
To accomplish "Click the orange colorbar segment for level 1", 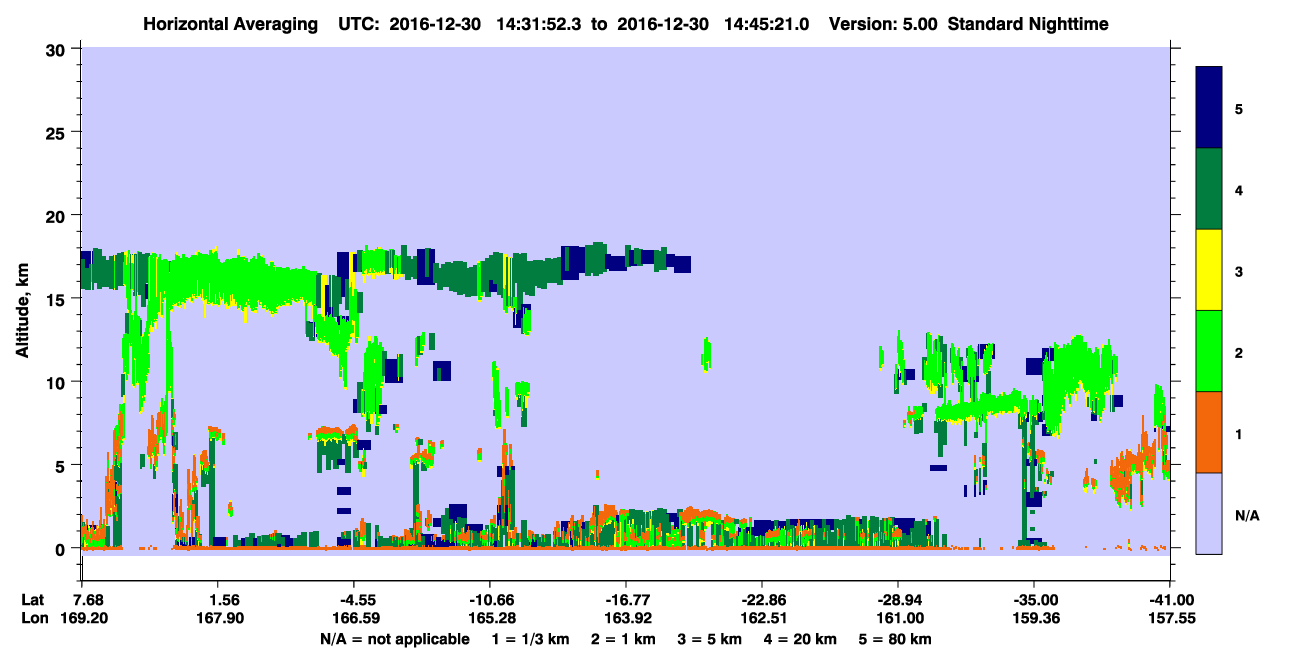I will 1209,432.
